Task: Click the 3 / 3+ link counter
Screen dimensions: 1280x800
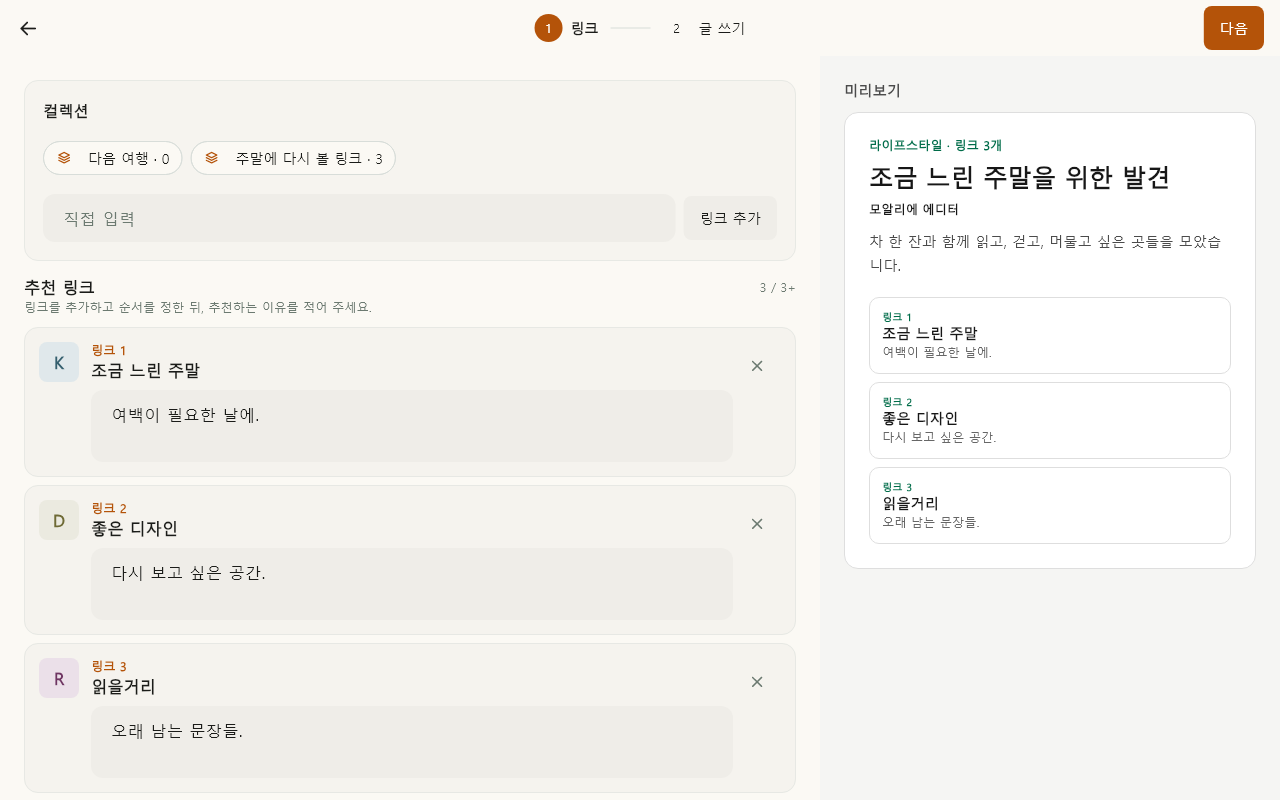Action: click(777, 288)
